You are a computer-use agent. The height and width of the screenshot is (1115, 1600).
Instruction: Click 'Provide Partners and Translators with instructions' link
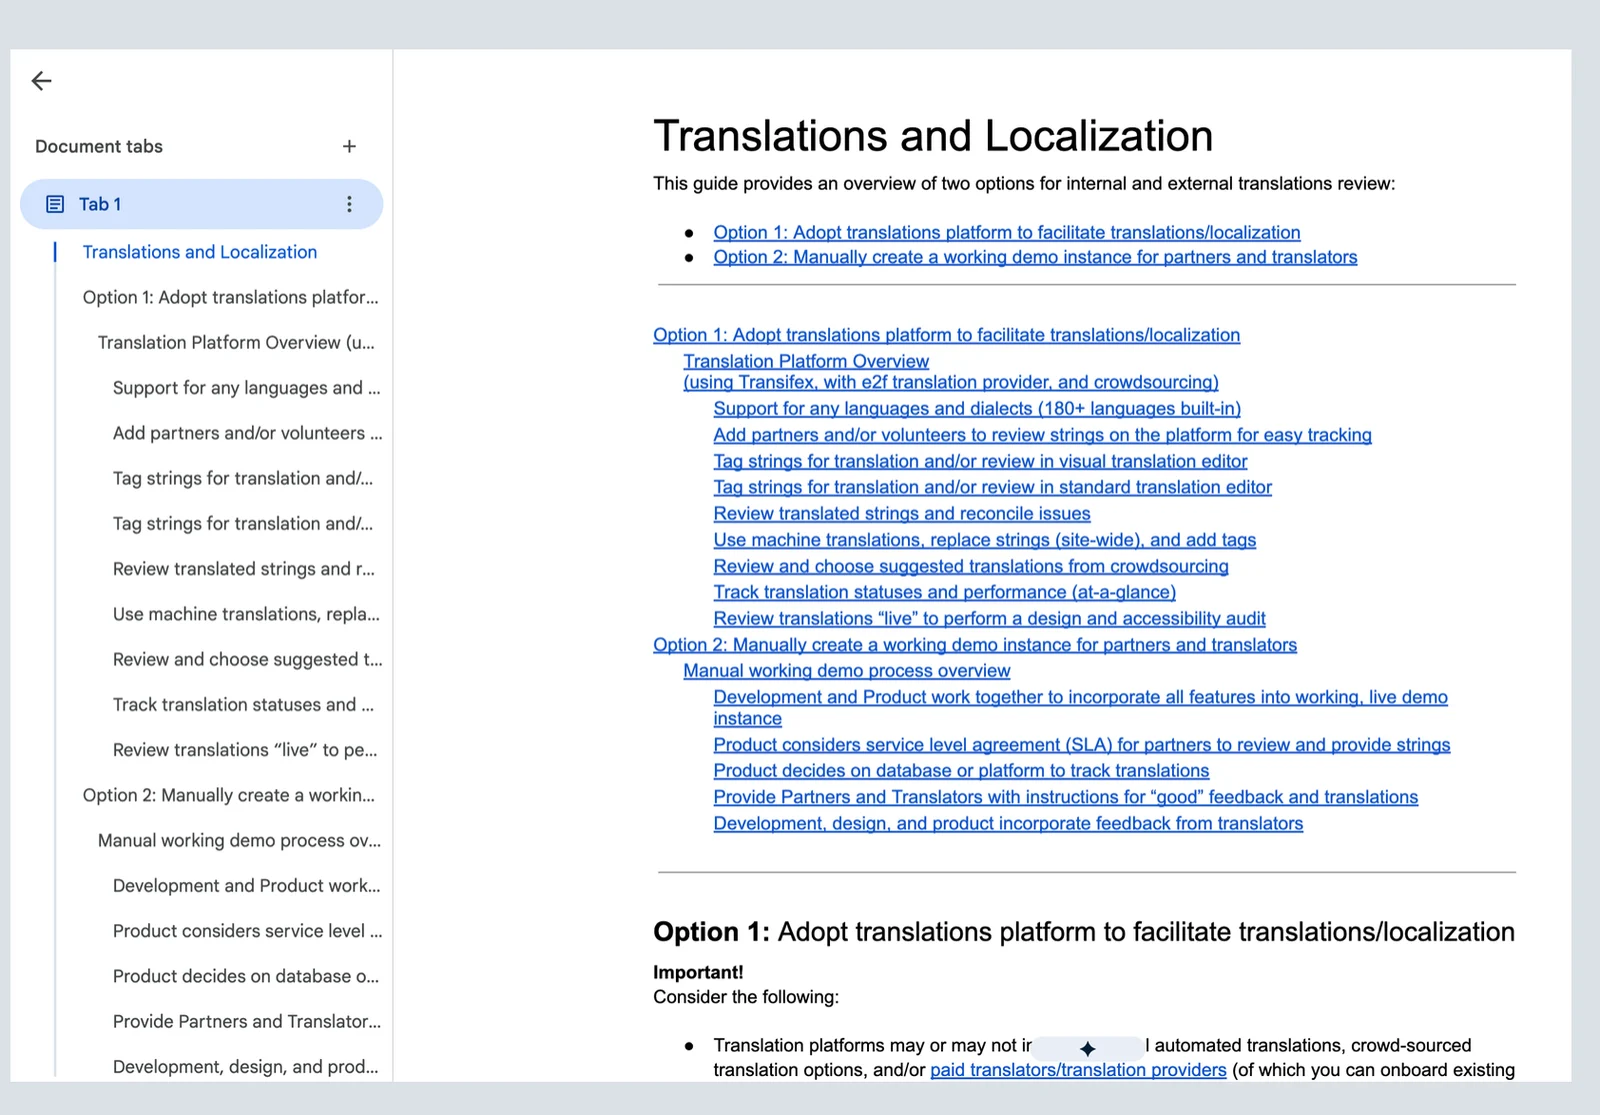(1065, 797)
